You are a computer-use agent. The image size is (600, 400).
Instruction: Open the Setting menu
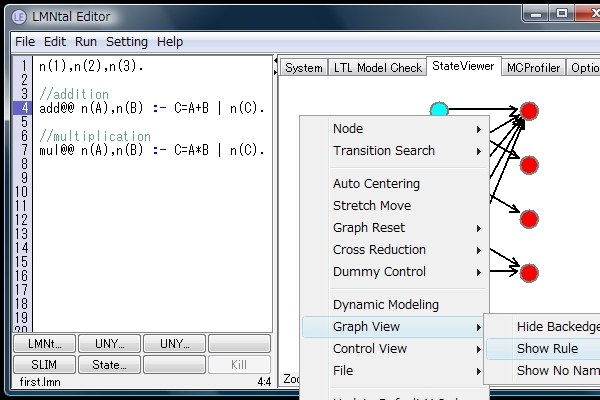[127, 42]
